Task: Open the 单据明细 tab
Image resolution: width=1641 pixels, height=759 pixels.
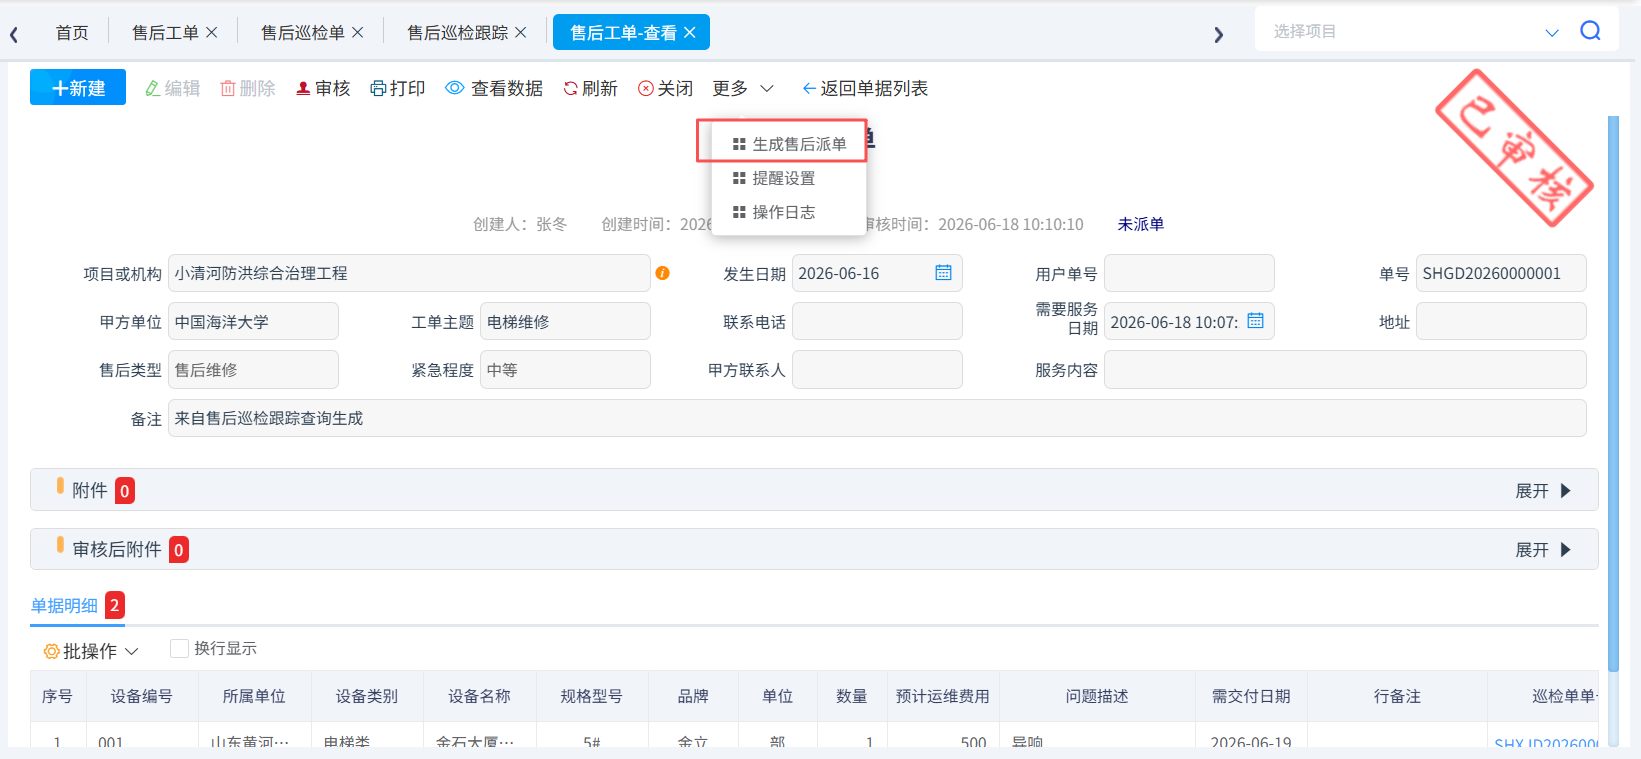Action: (x=77, y=606)
